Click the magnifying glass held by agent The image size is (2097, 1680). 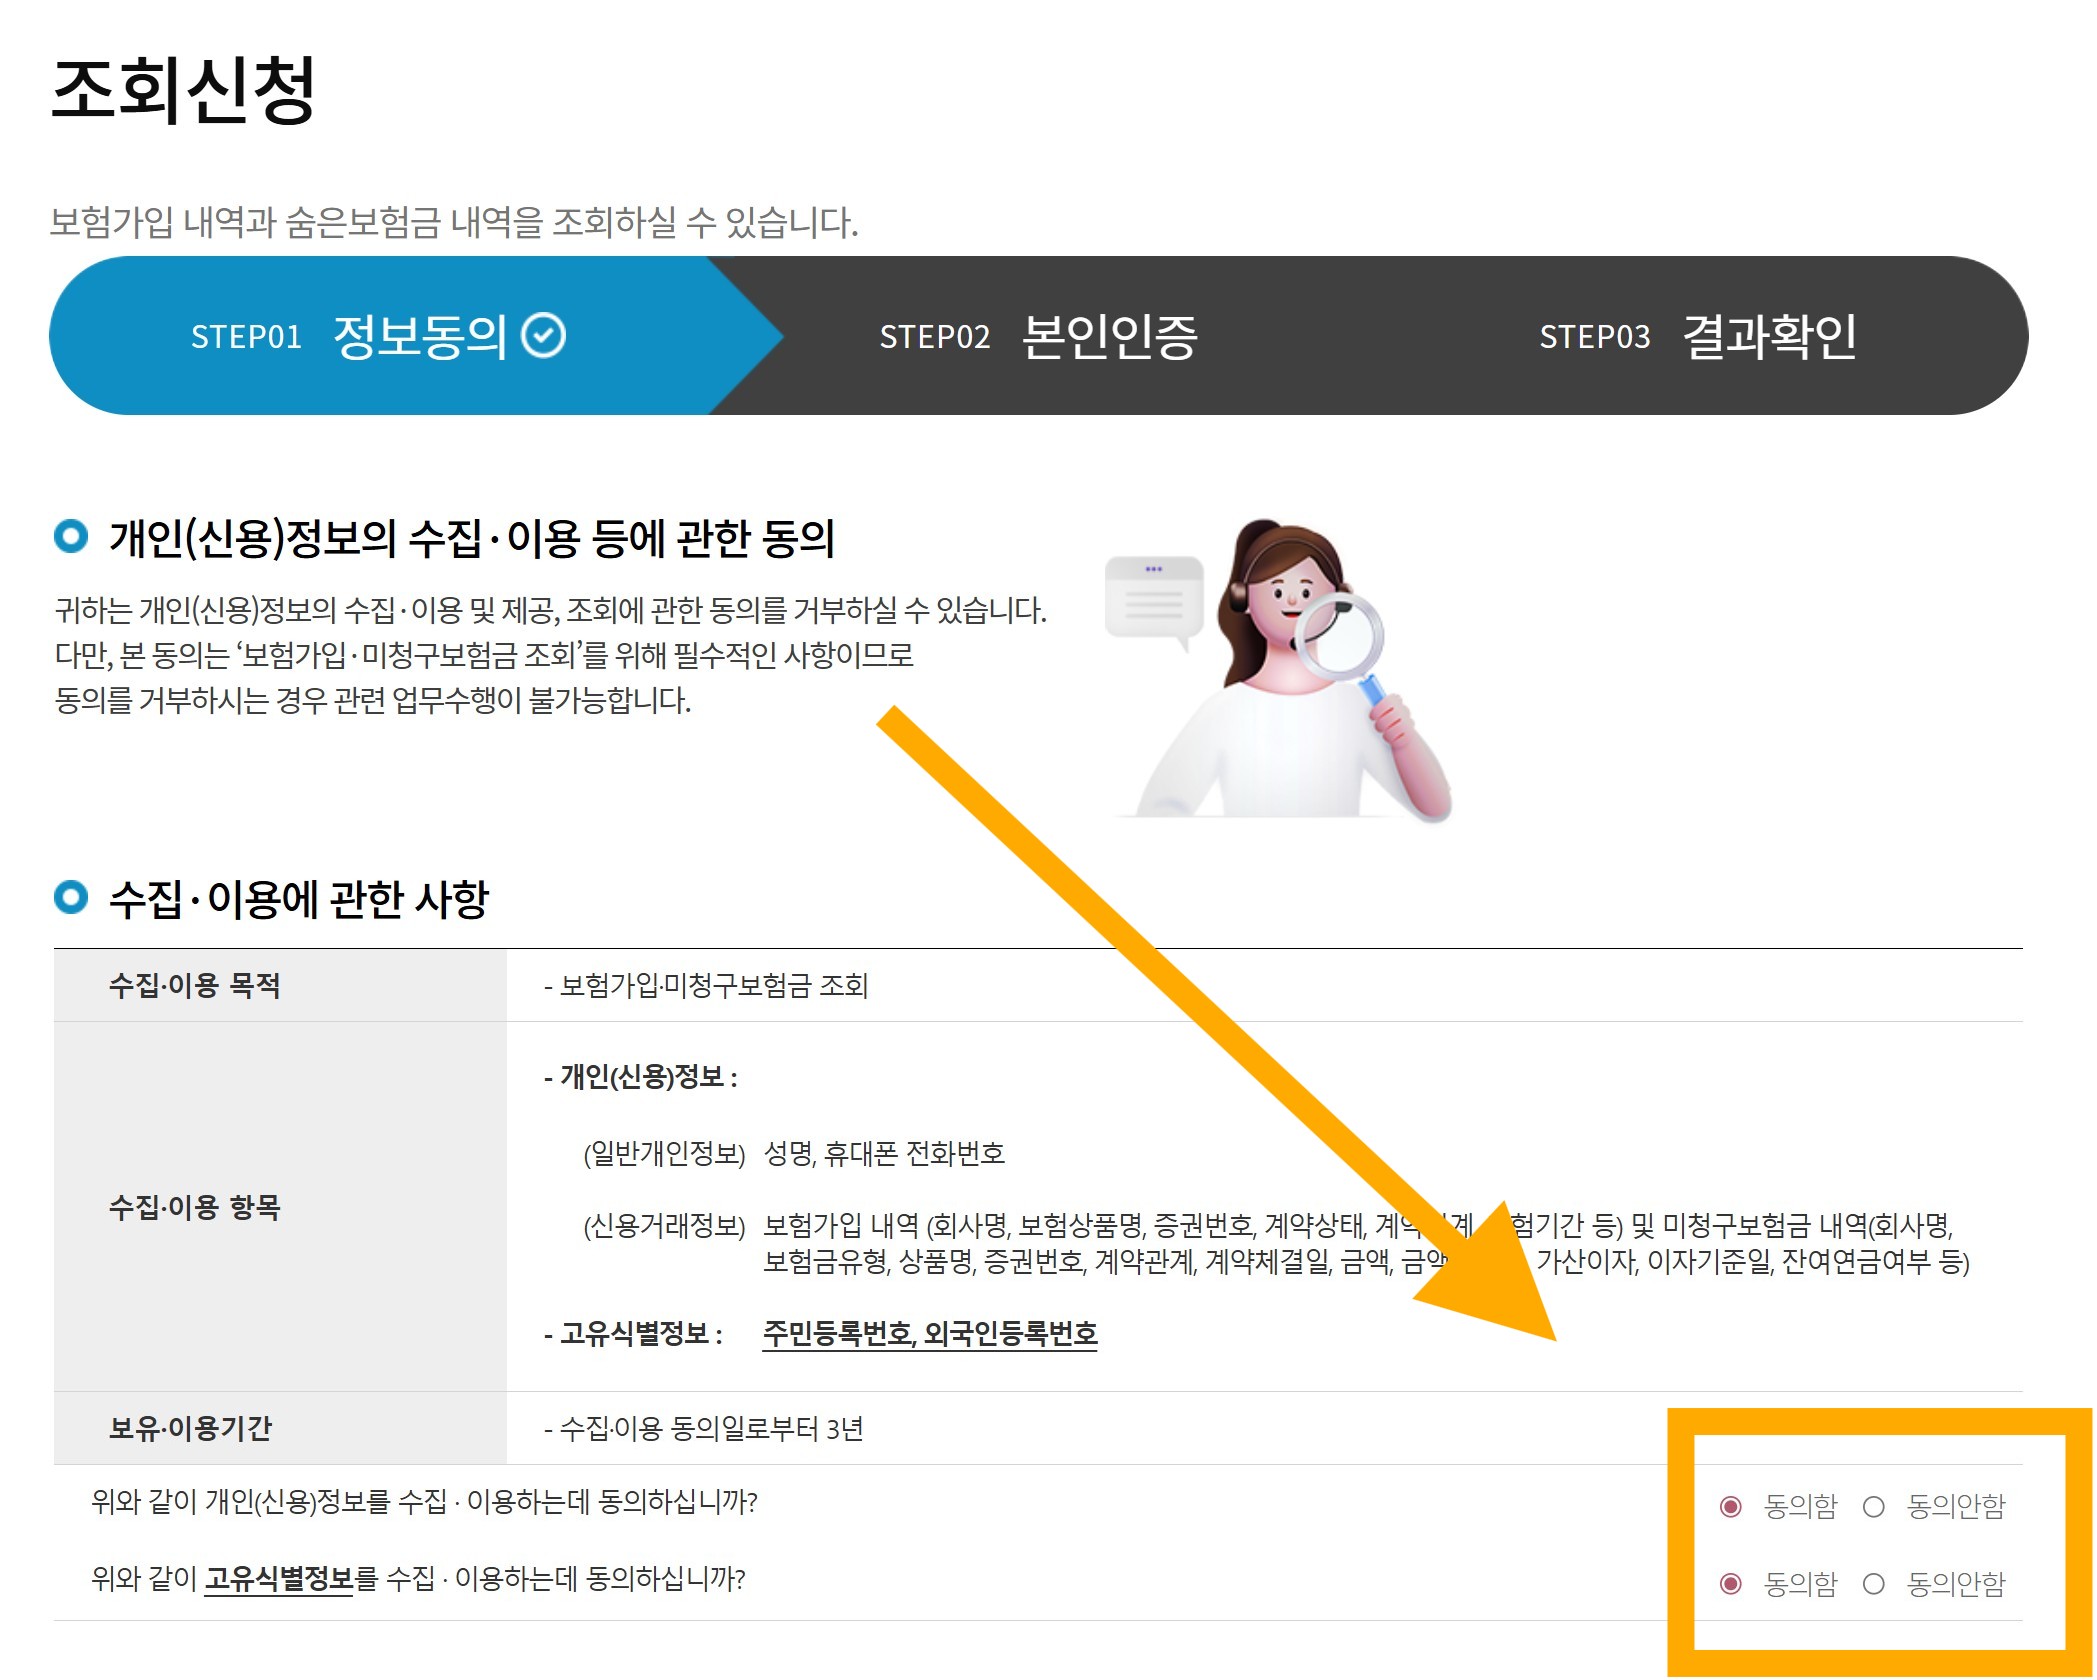coord(1340,636)
